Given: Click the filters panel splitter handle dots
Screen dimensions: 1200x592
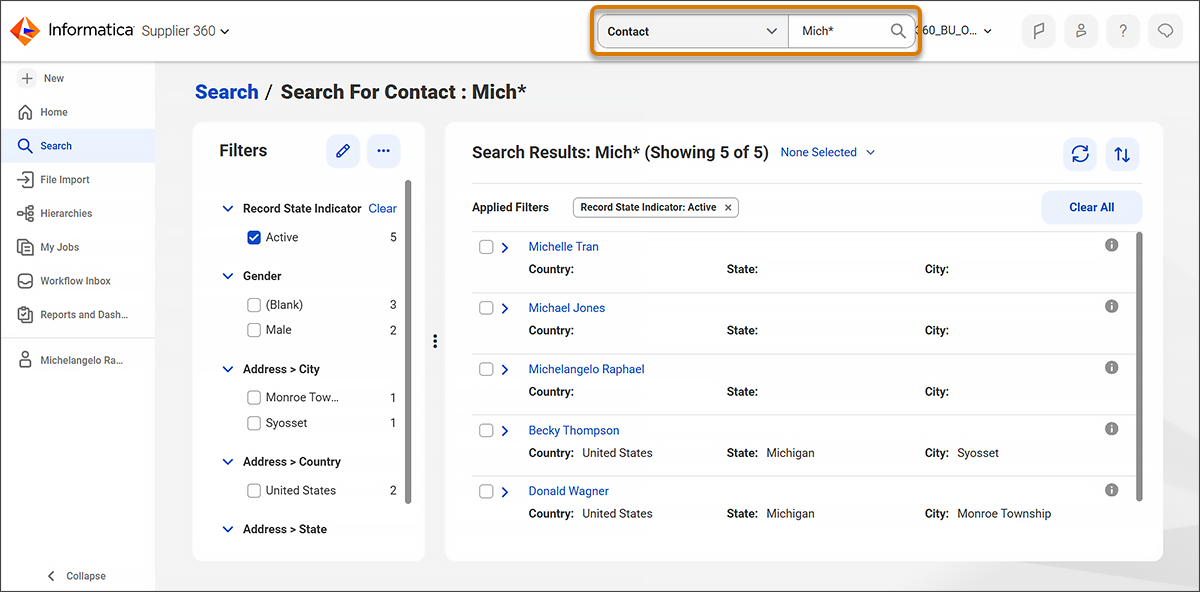Looking at the screenshot, I should [435, 341].
